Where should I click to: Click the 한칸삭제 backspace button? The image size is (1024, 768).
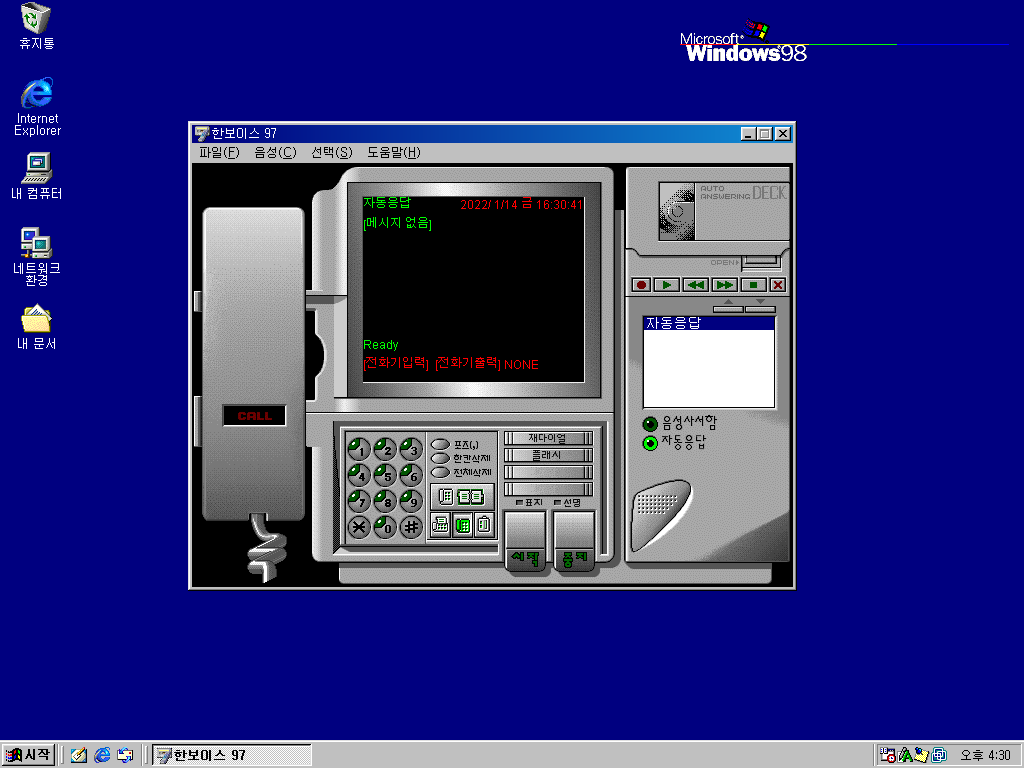coord(441,458)
